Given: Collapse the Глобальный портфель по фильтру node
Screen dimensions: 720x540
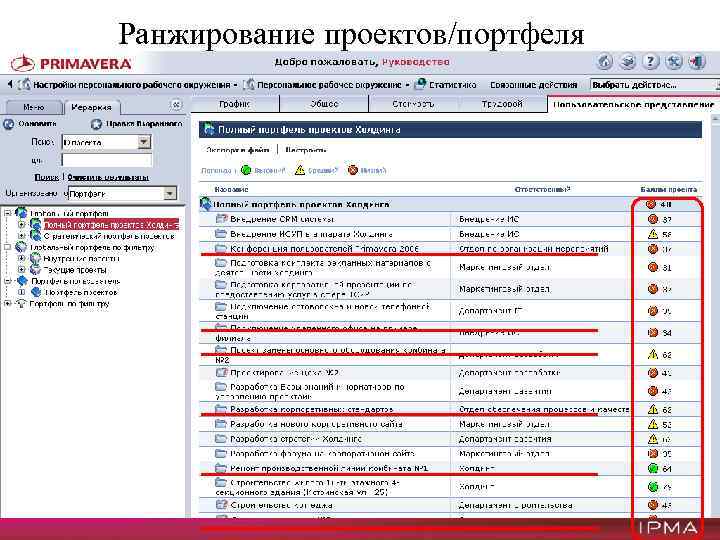Looking at the screenshot, I should point(7,248).
